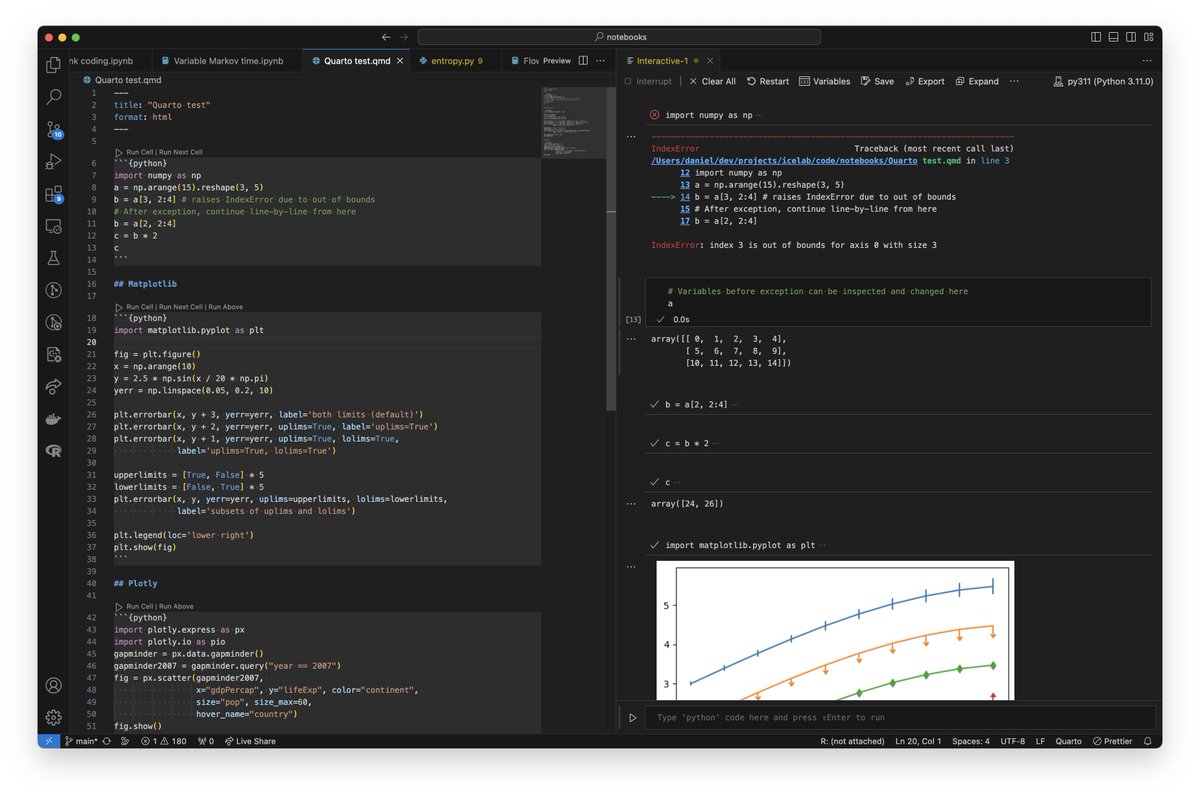Click the notebooks command center search box
This screenshot has height=798, width=1200.
coord(619,37)
